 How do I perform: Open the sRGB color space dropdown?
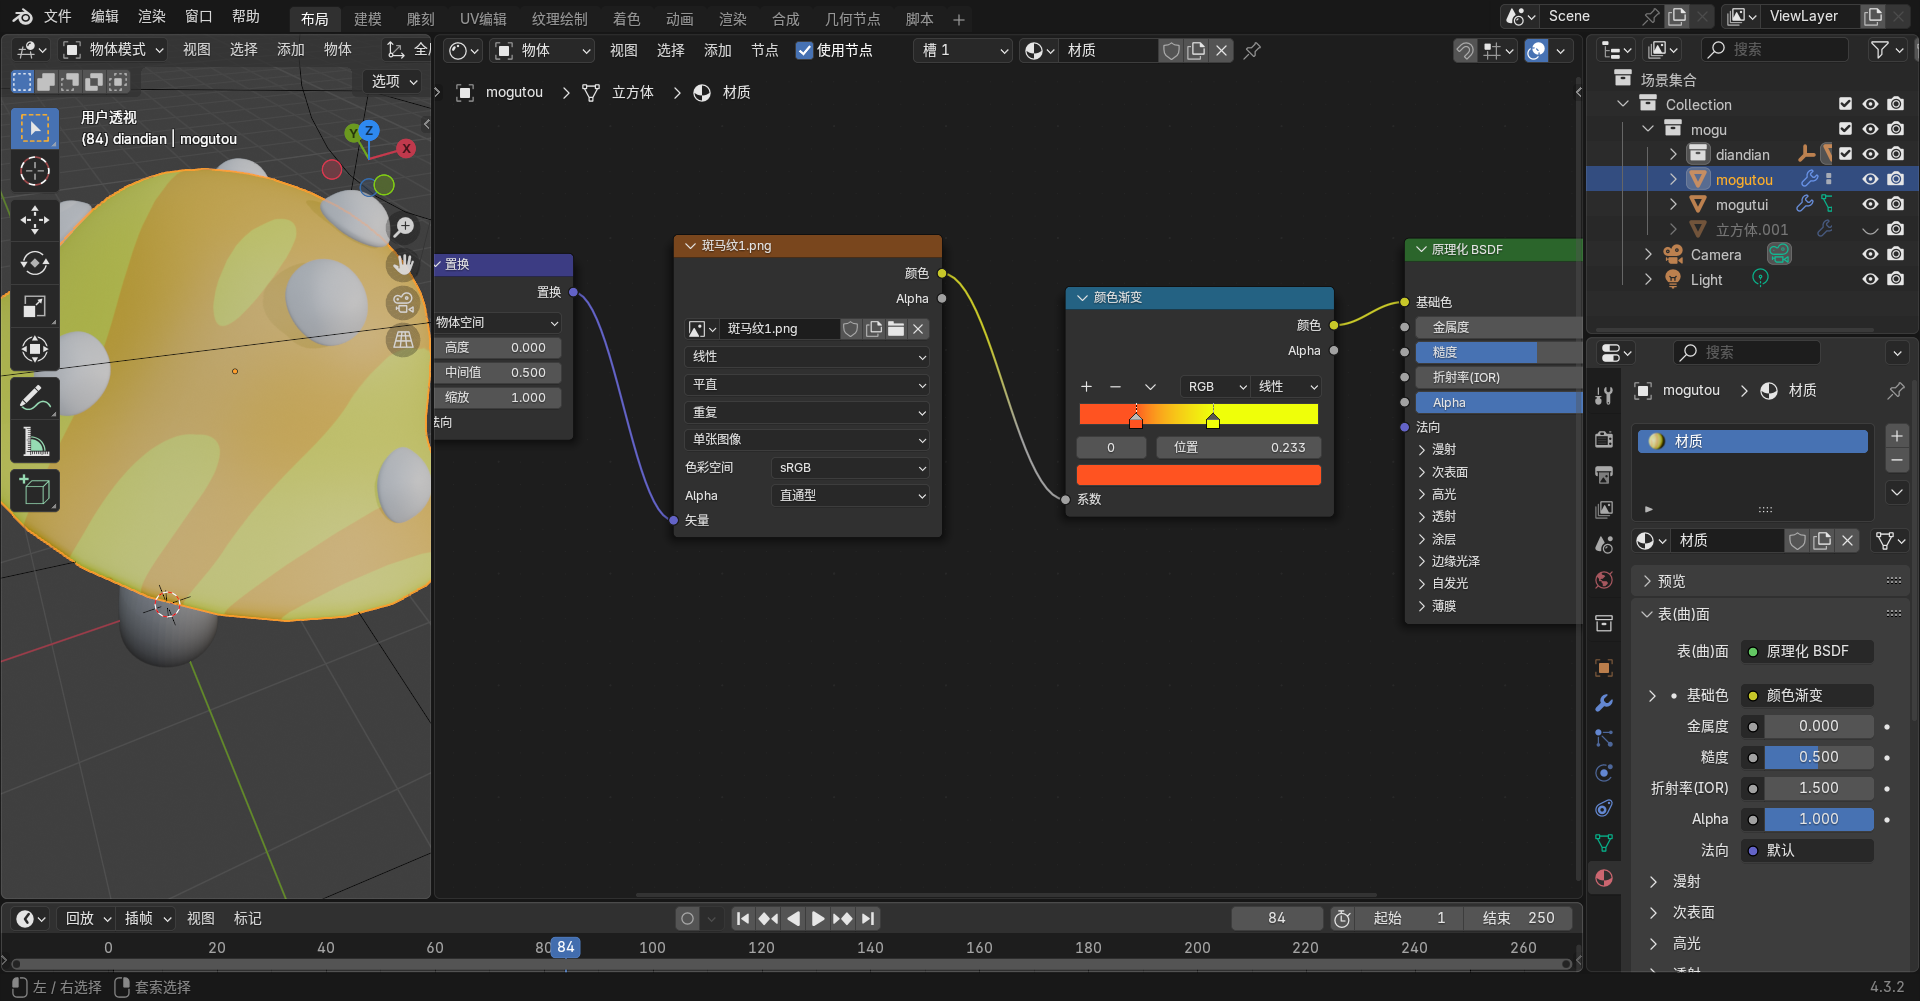[852, 468]
